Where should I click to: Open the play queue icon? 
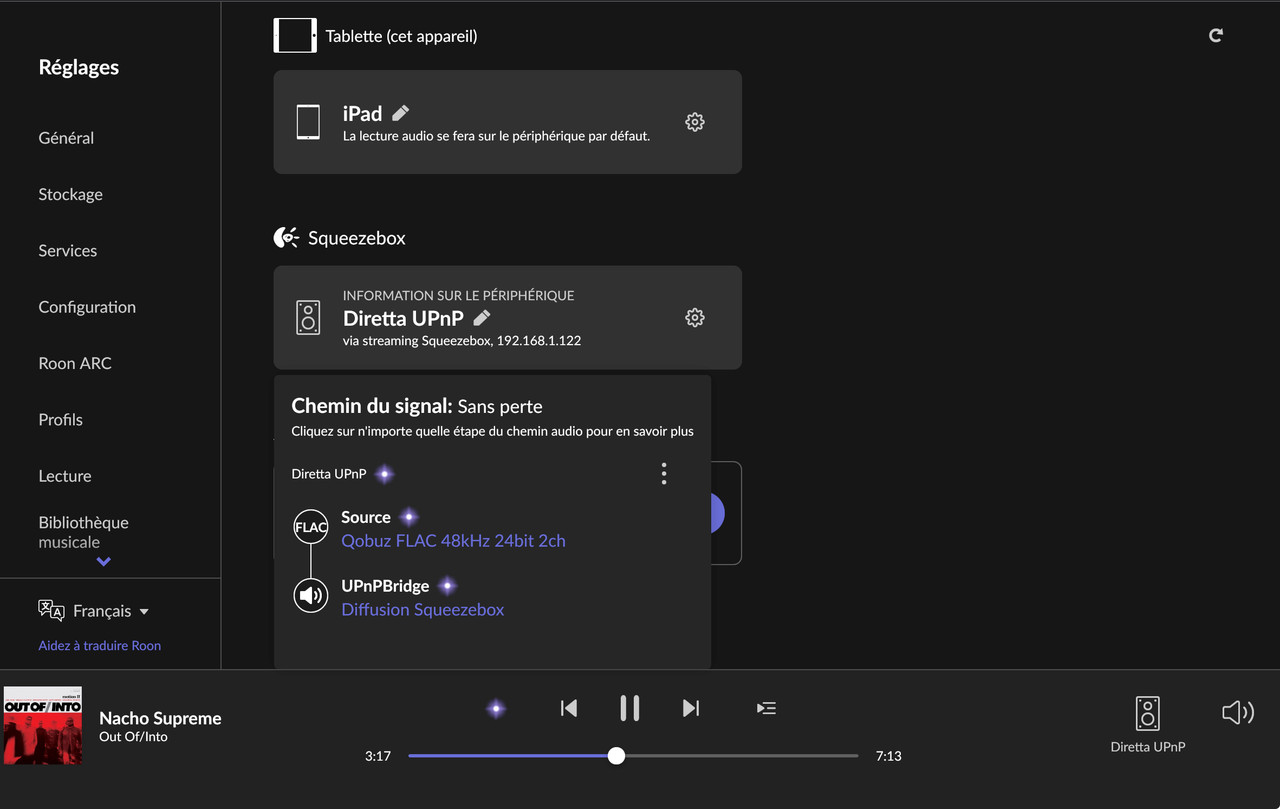766,708
